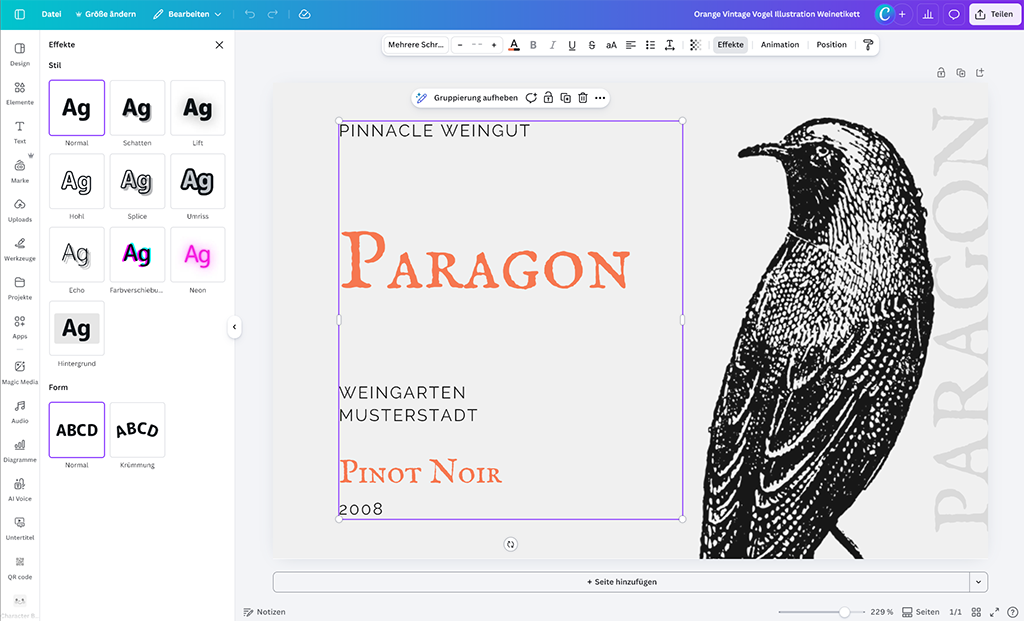Open the Werkzeuge panel
This screenshot has width=1024, height=621.
(x=20, y=249)
